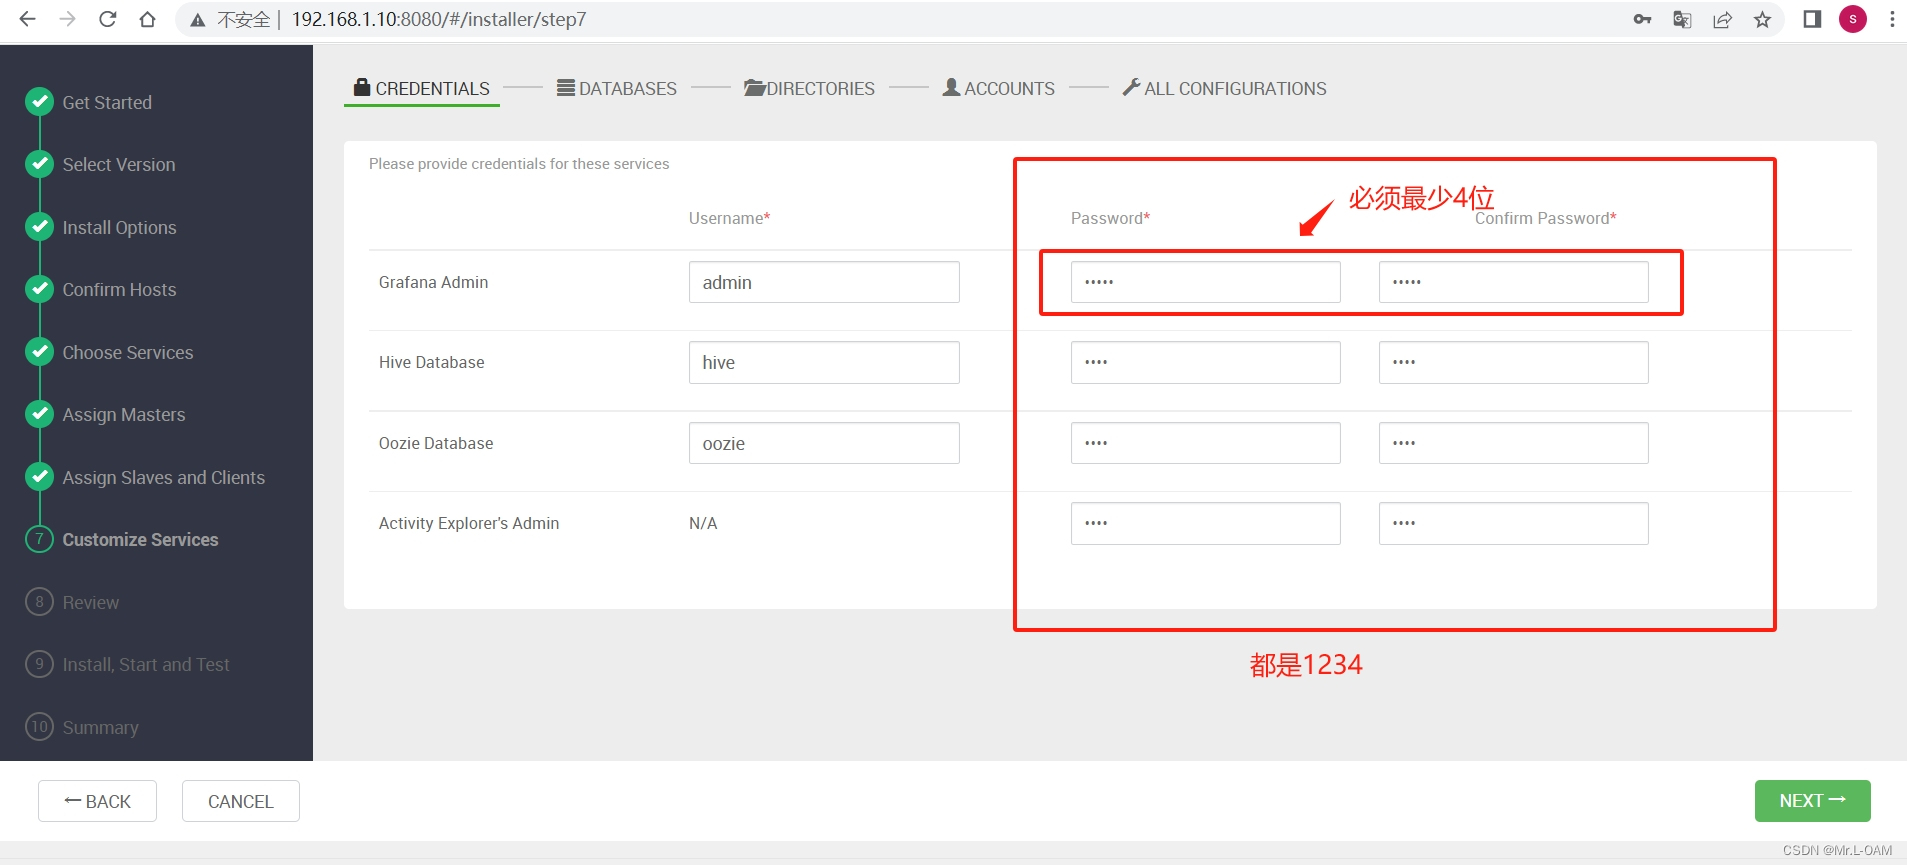This screenshot has width=1907, height=865.
Task: Open Assign Slaves and Clients step
Action: tap(164, 477)
